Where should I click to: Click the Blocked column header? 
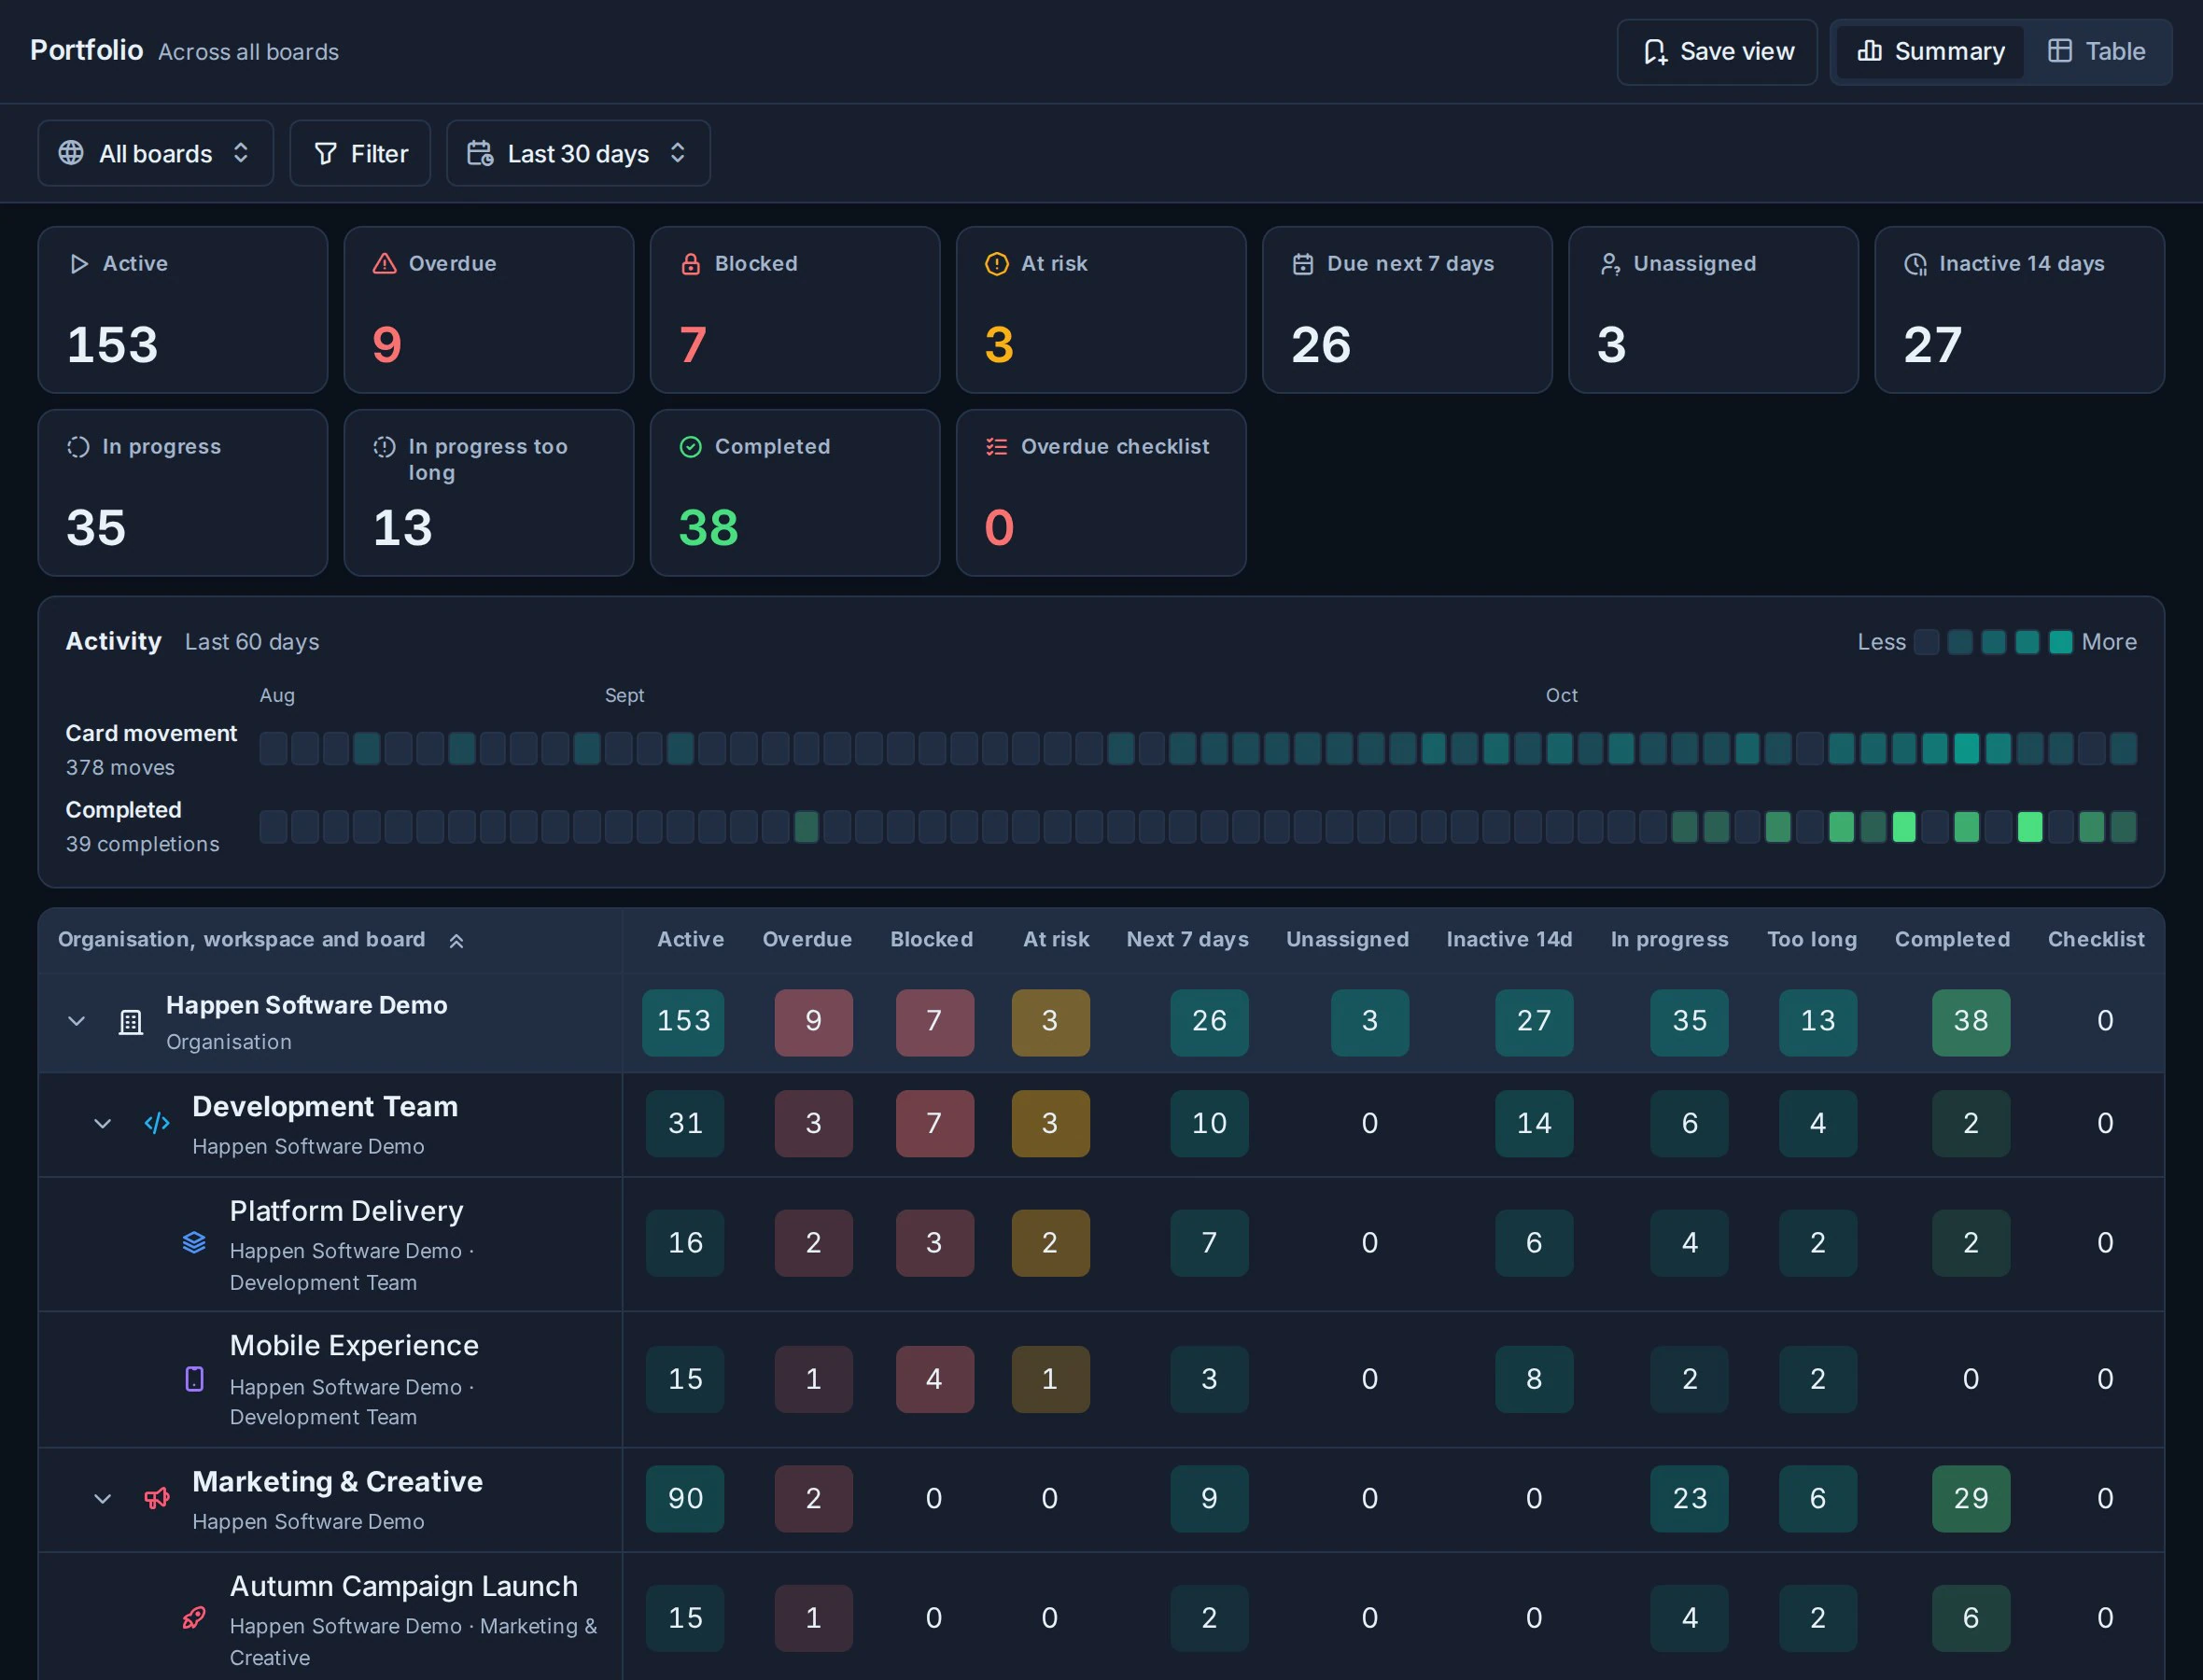pos(931,940)
